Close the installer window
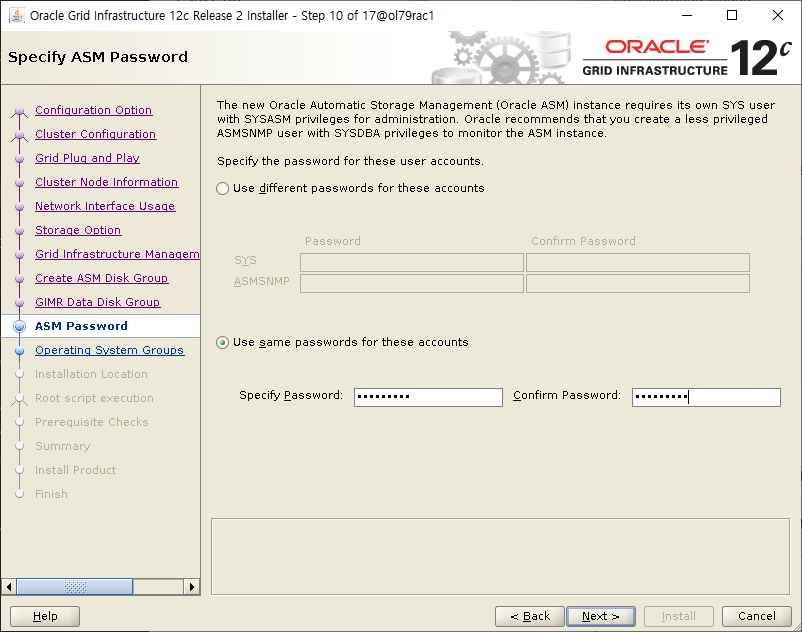The height and width of the screenshot is (632, 802). (777, 15)
